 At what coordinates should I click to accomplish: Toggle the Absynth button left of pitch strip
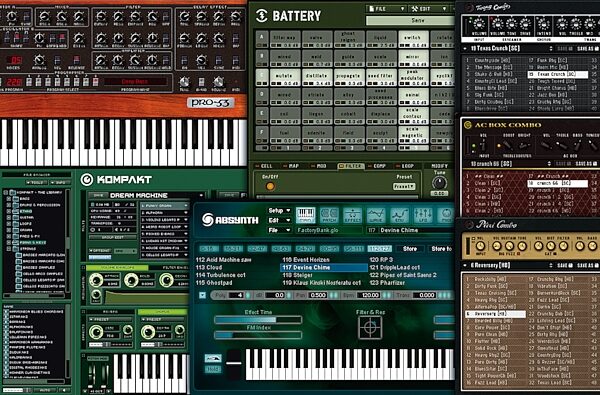(x=213, y=358)
